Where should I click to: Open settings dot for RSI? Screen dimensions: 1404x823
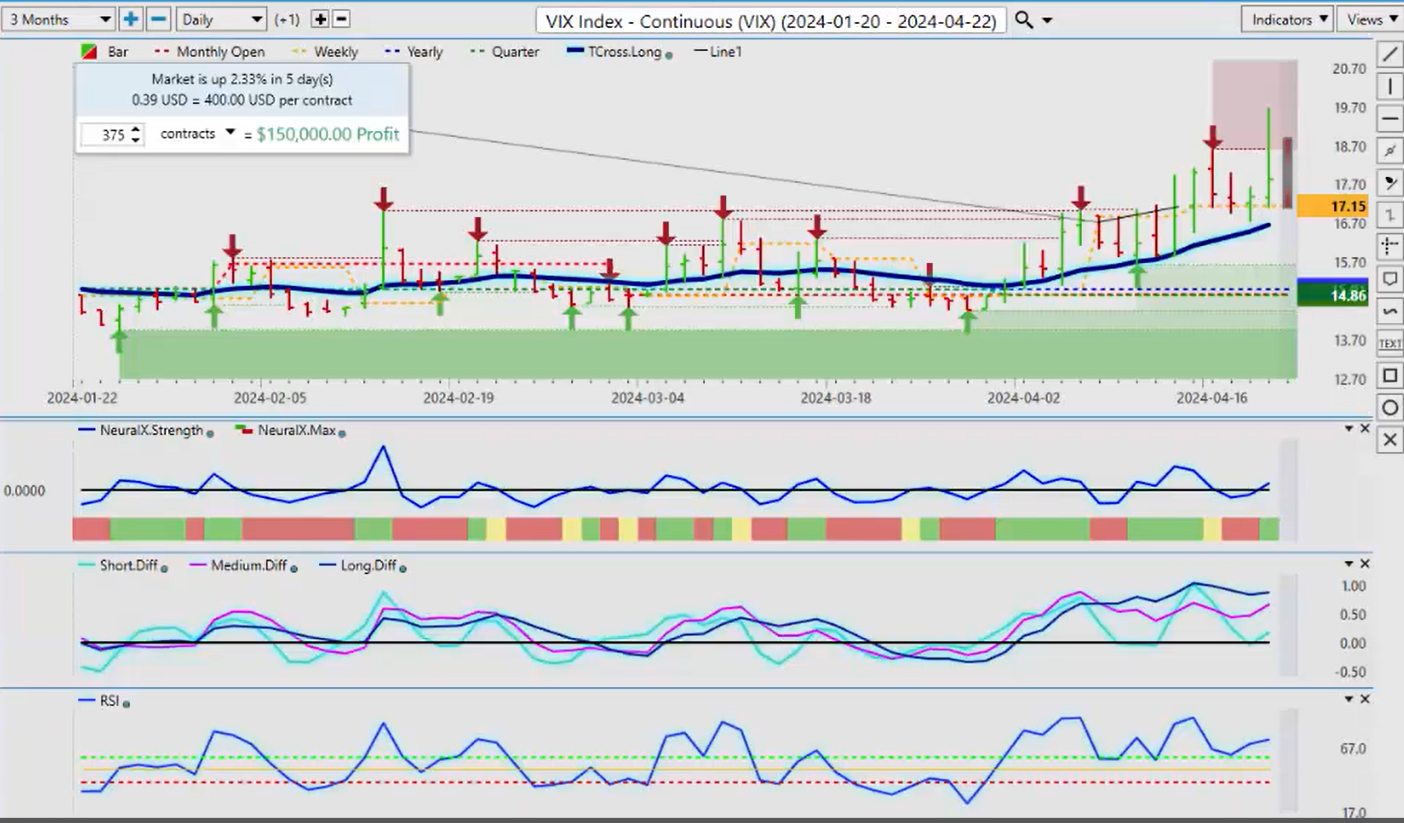(126, 704)
